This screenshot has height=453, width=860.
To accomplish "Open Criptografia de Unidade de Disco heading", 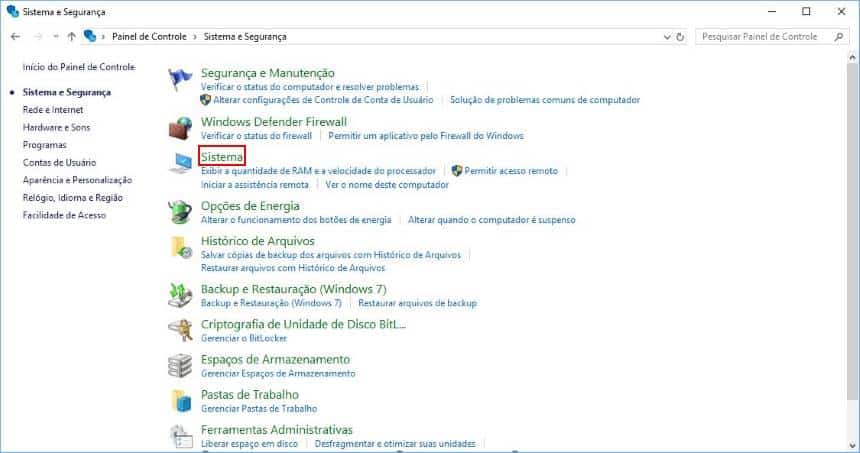I will 303,324.
